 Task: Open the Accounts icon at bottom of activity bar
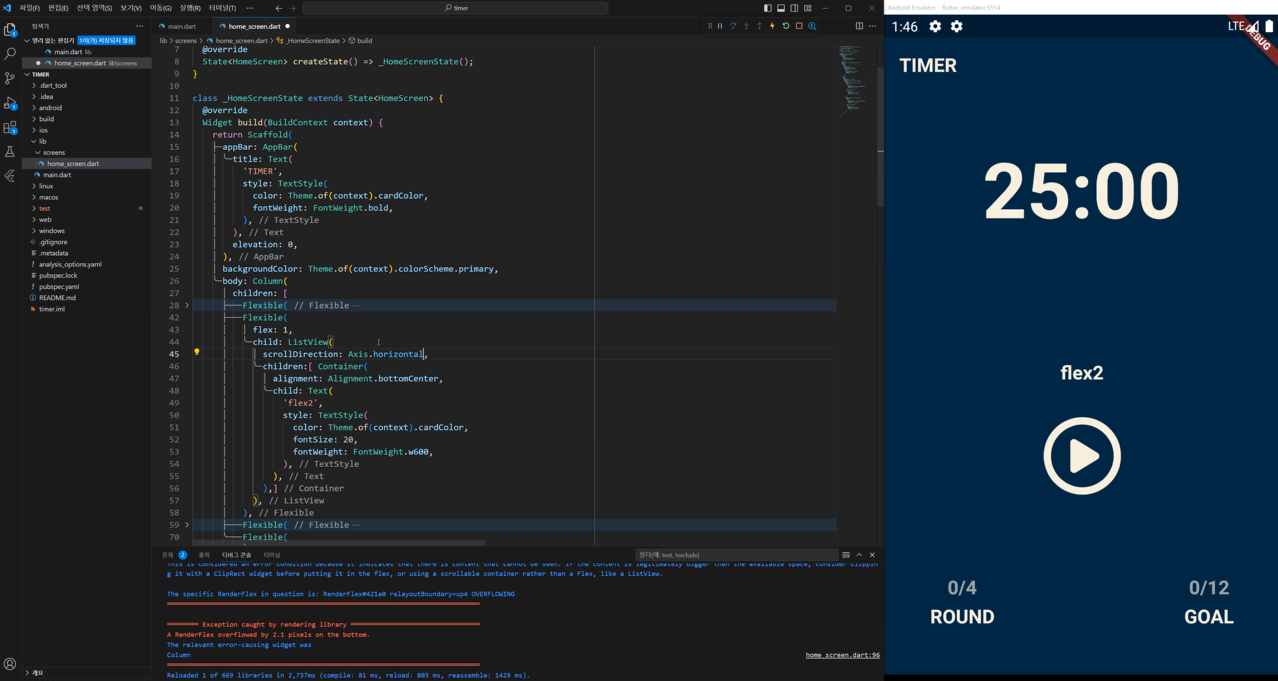click(10, 664)
